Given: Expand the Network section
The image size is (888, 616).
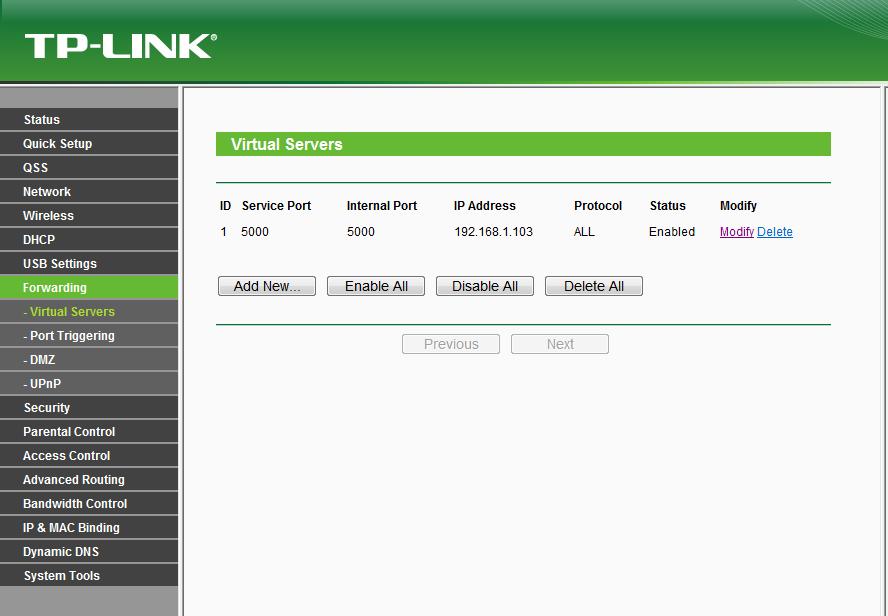Looking at the screenshot, I should point(47,192).
